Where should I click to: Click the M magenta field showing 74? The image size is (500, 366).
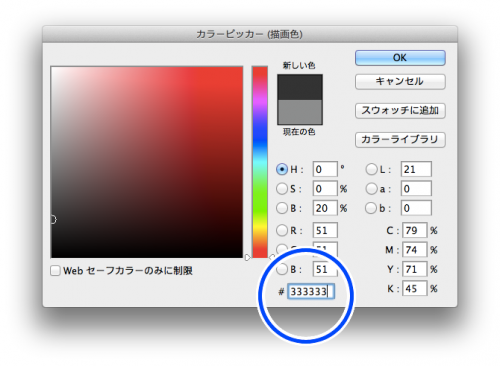coord(415,250)
